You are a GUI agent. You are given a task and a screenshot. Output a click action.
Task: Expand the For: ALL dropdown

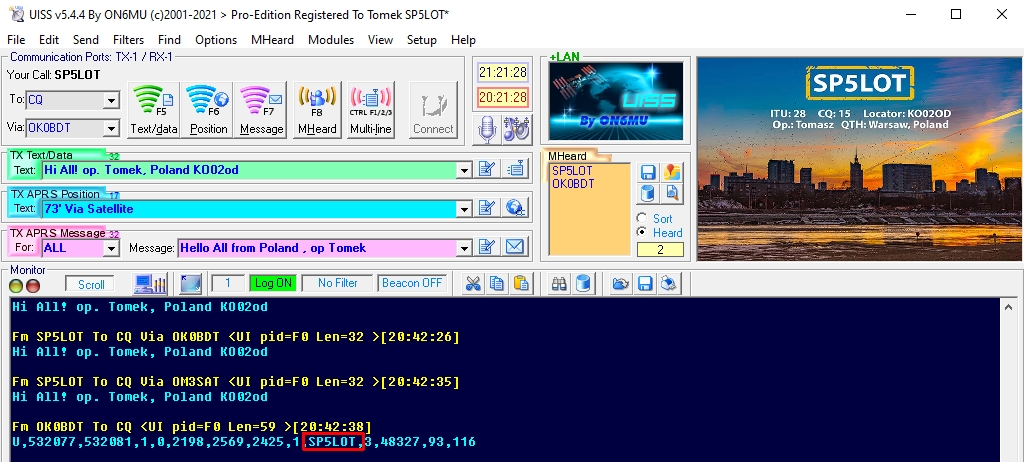(111, 248)
